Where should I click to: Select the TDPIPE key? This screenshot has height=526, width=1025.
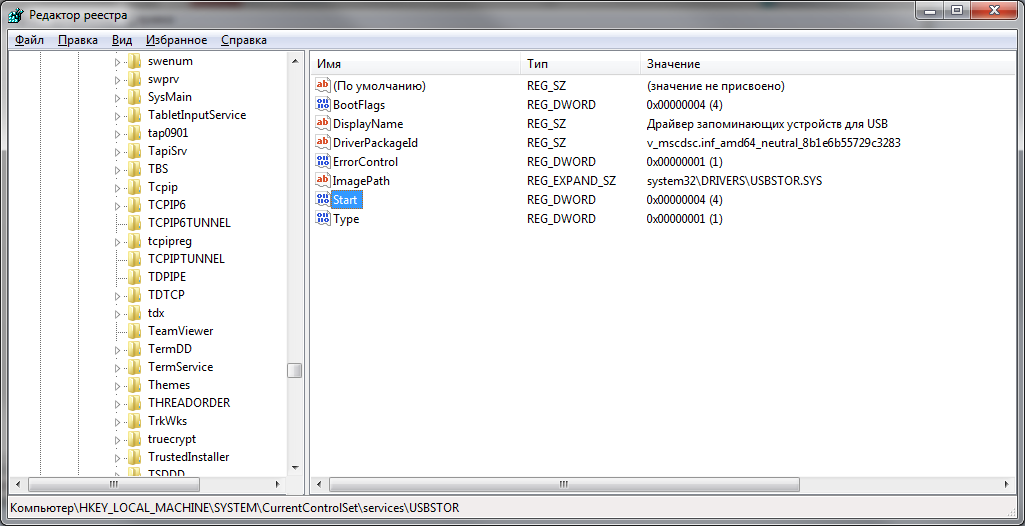click(167, 277)
